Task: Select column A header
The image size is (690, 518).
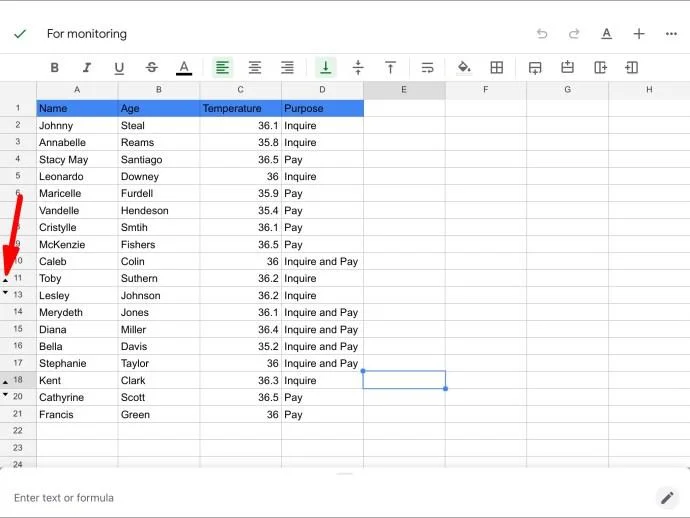Action: (x=77, y=90)
